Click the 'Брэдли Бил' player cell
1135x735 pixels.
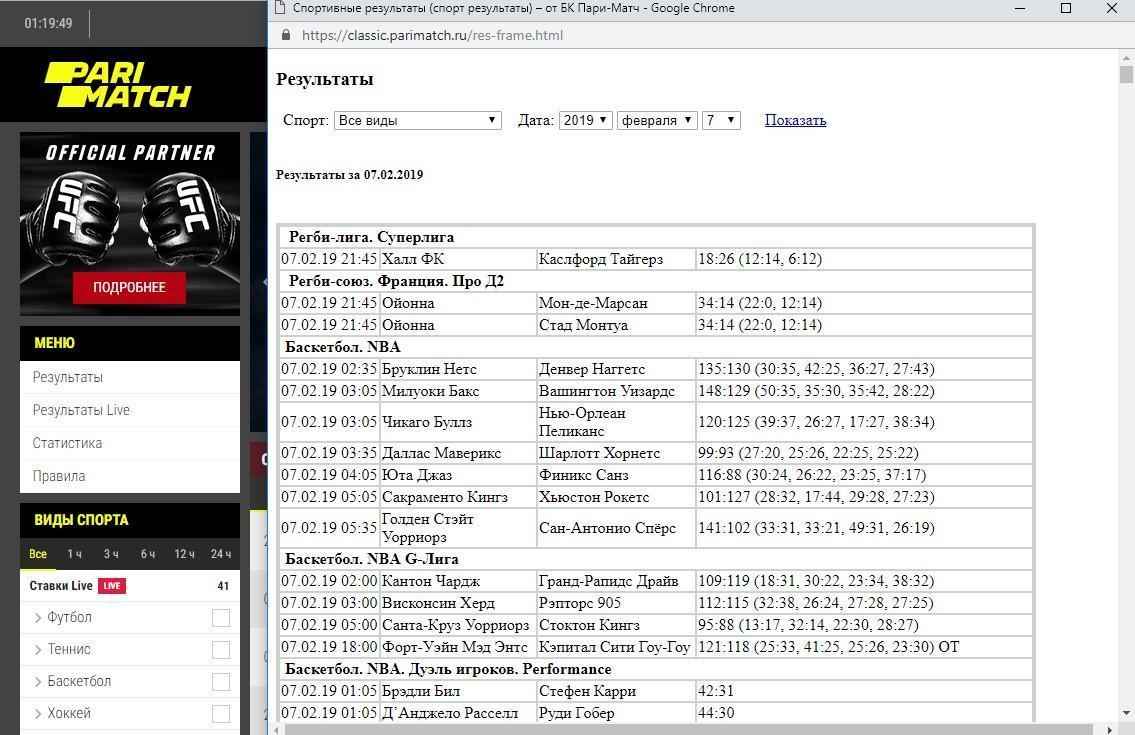[457, 692]
